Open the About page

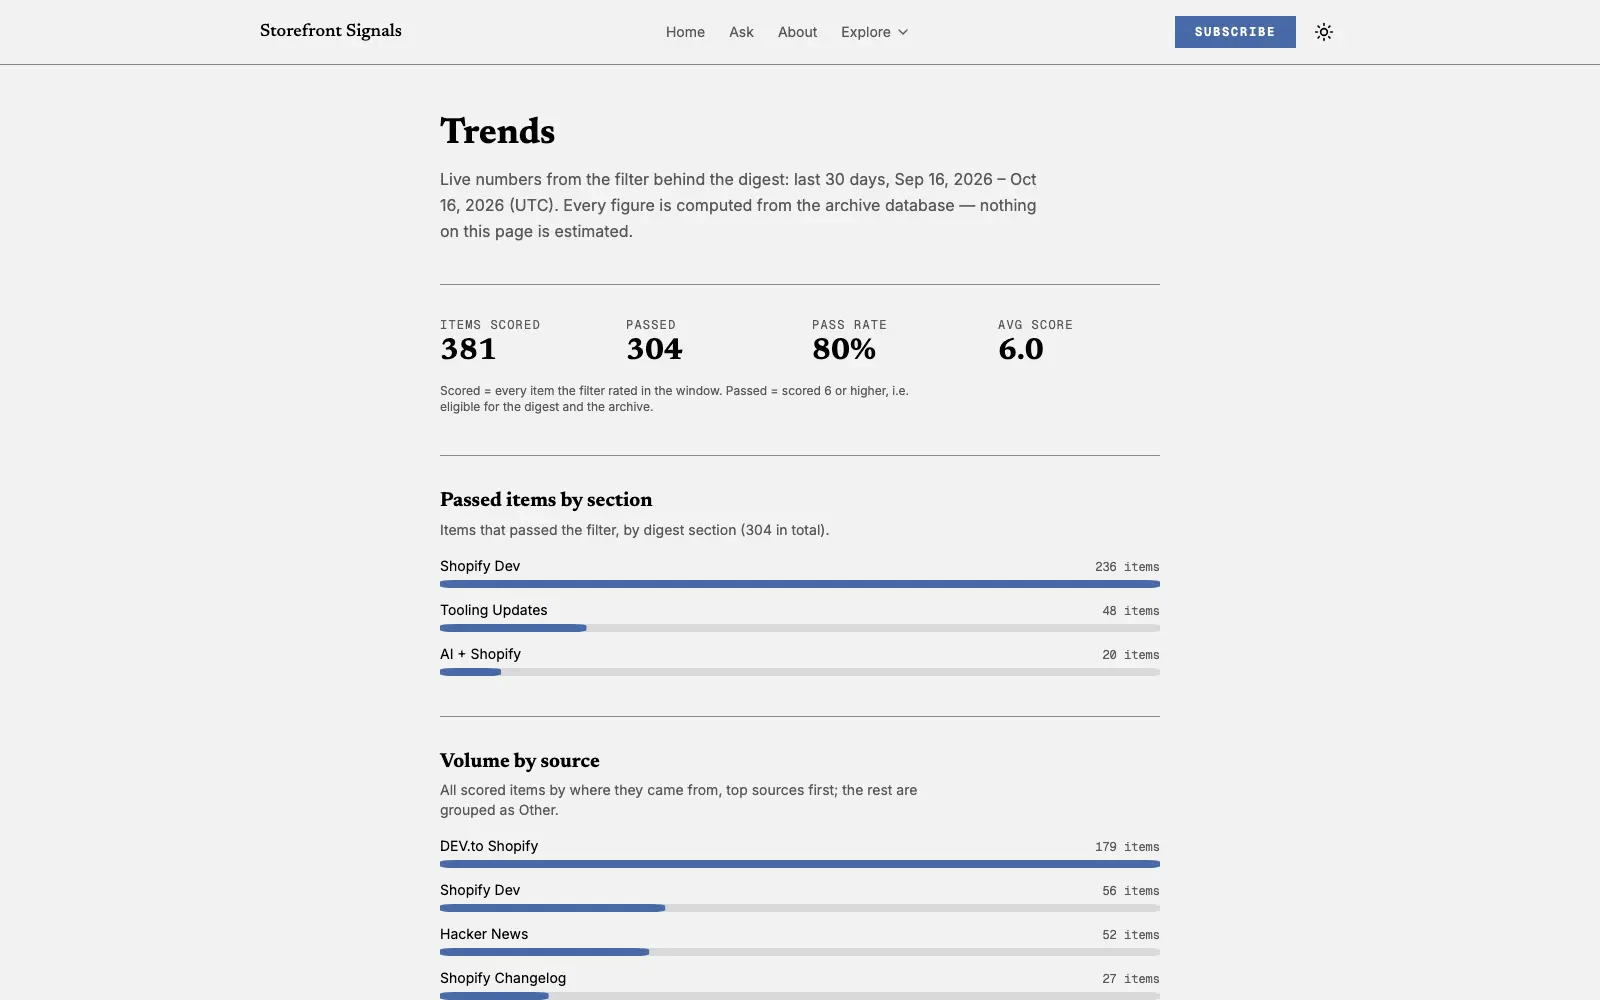click(x=797, y=32)
